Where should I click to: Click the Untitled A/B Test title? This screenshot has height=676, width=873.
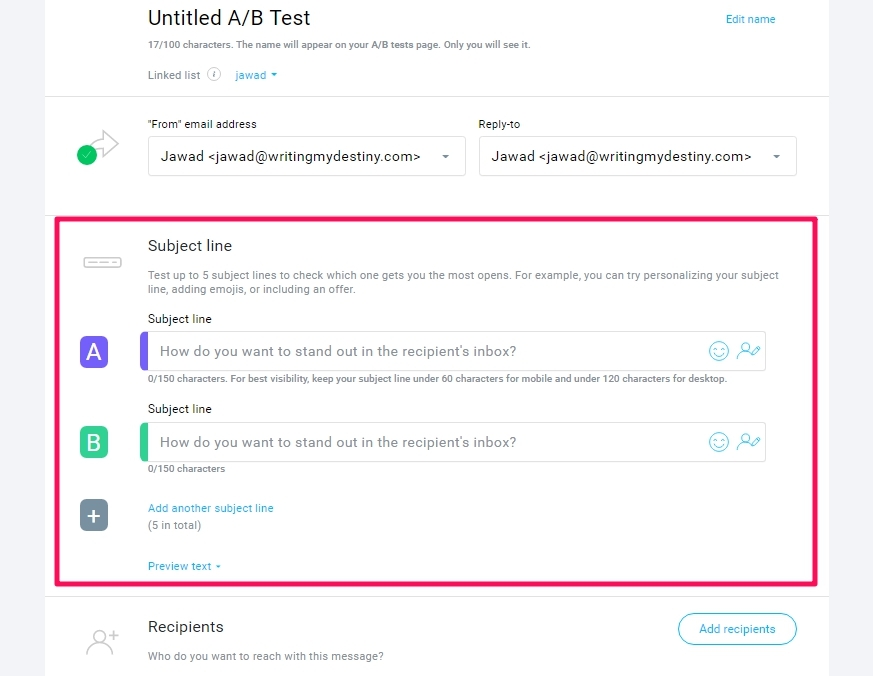pos(229,18)
